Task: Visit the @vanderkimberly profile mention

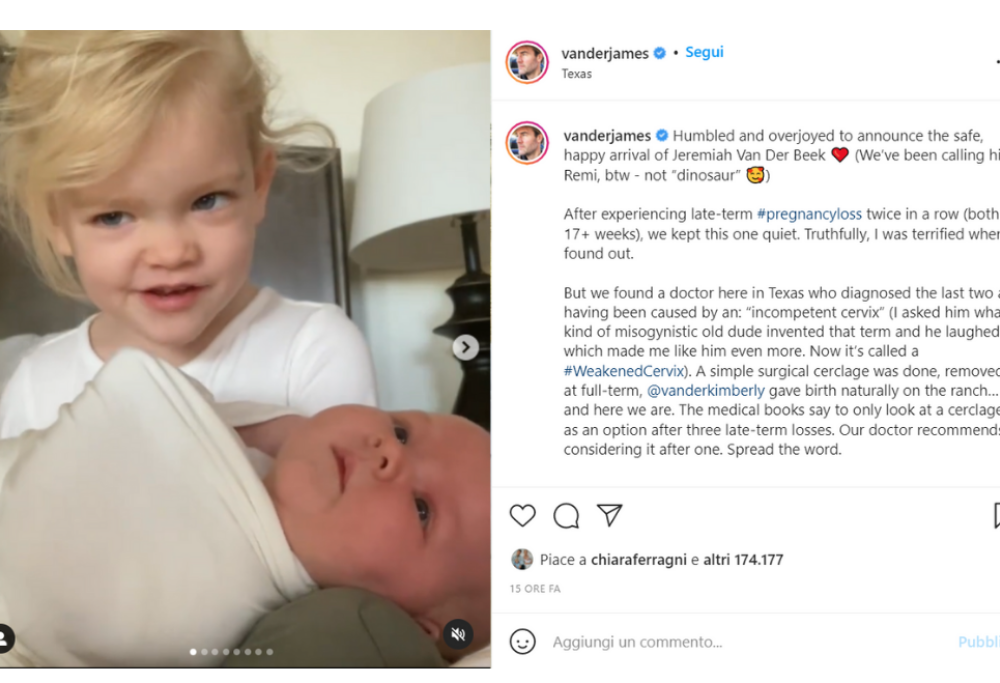Action: click(x=705, y=390)
